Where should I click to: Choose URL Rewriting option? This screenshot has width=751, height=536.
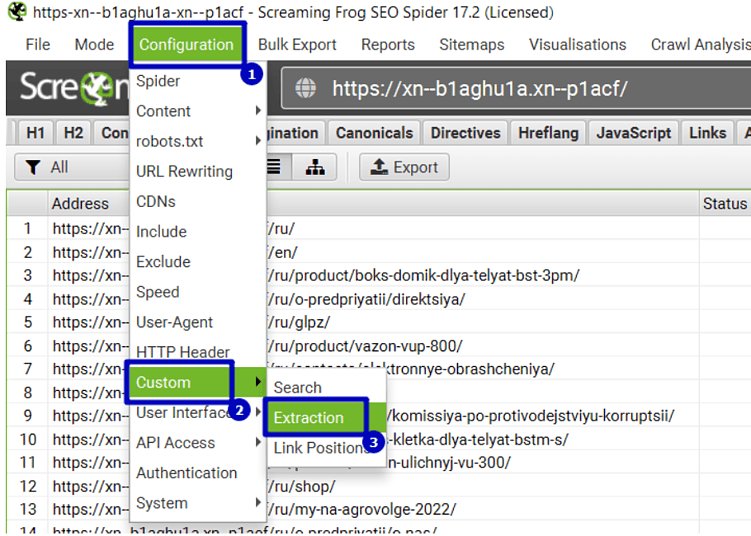197,171
